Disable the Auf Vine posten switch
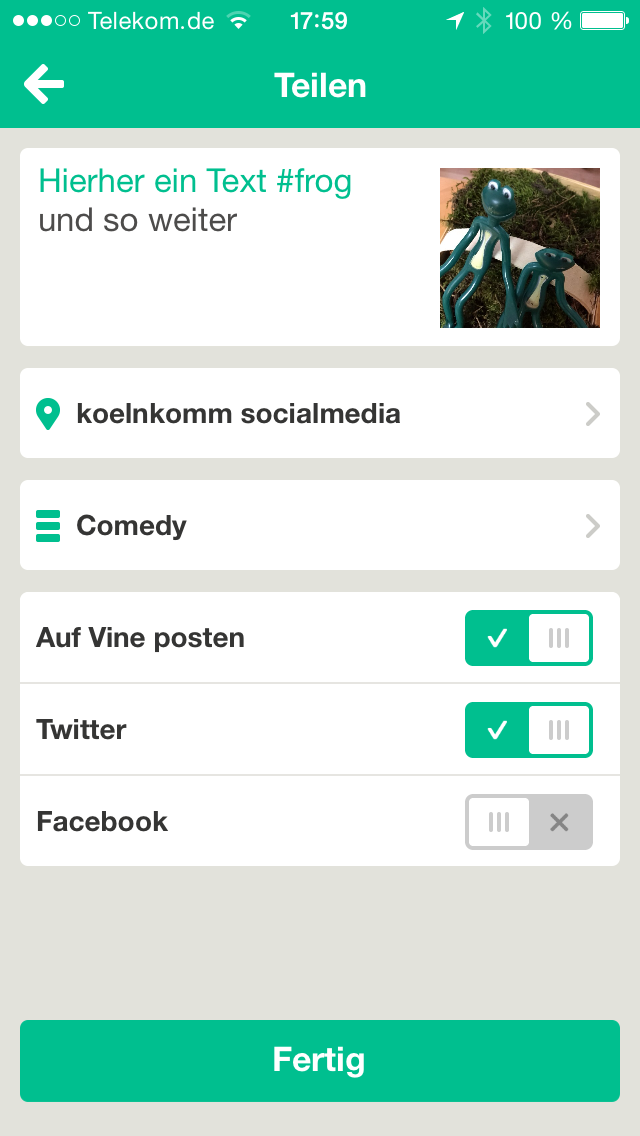The height and width of the screenshot is (1136, 640). point(528,638)
